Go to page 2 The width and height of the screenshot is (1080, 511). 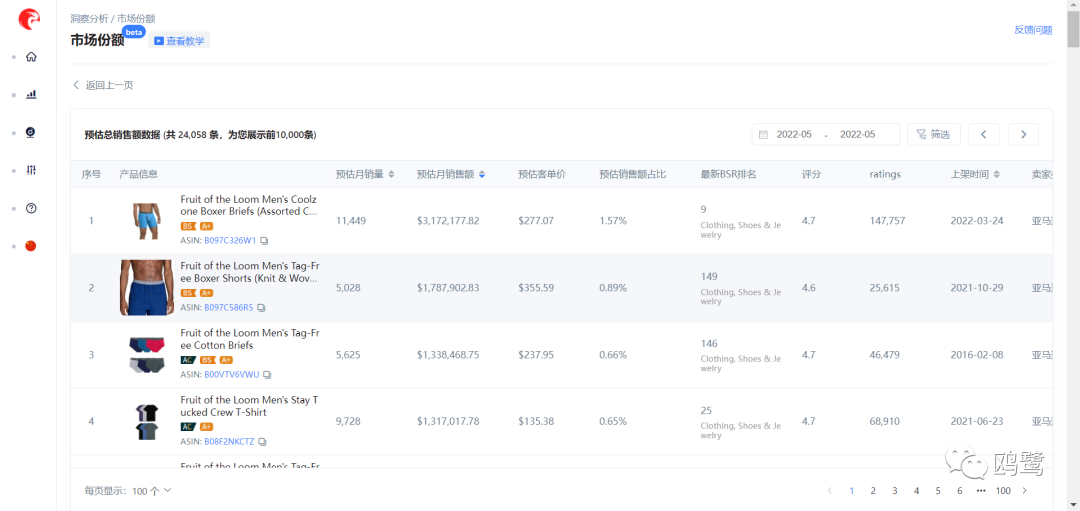873,491
